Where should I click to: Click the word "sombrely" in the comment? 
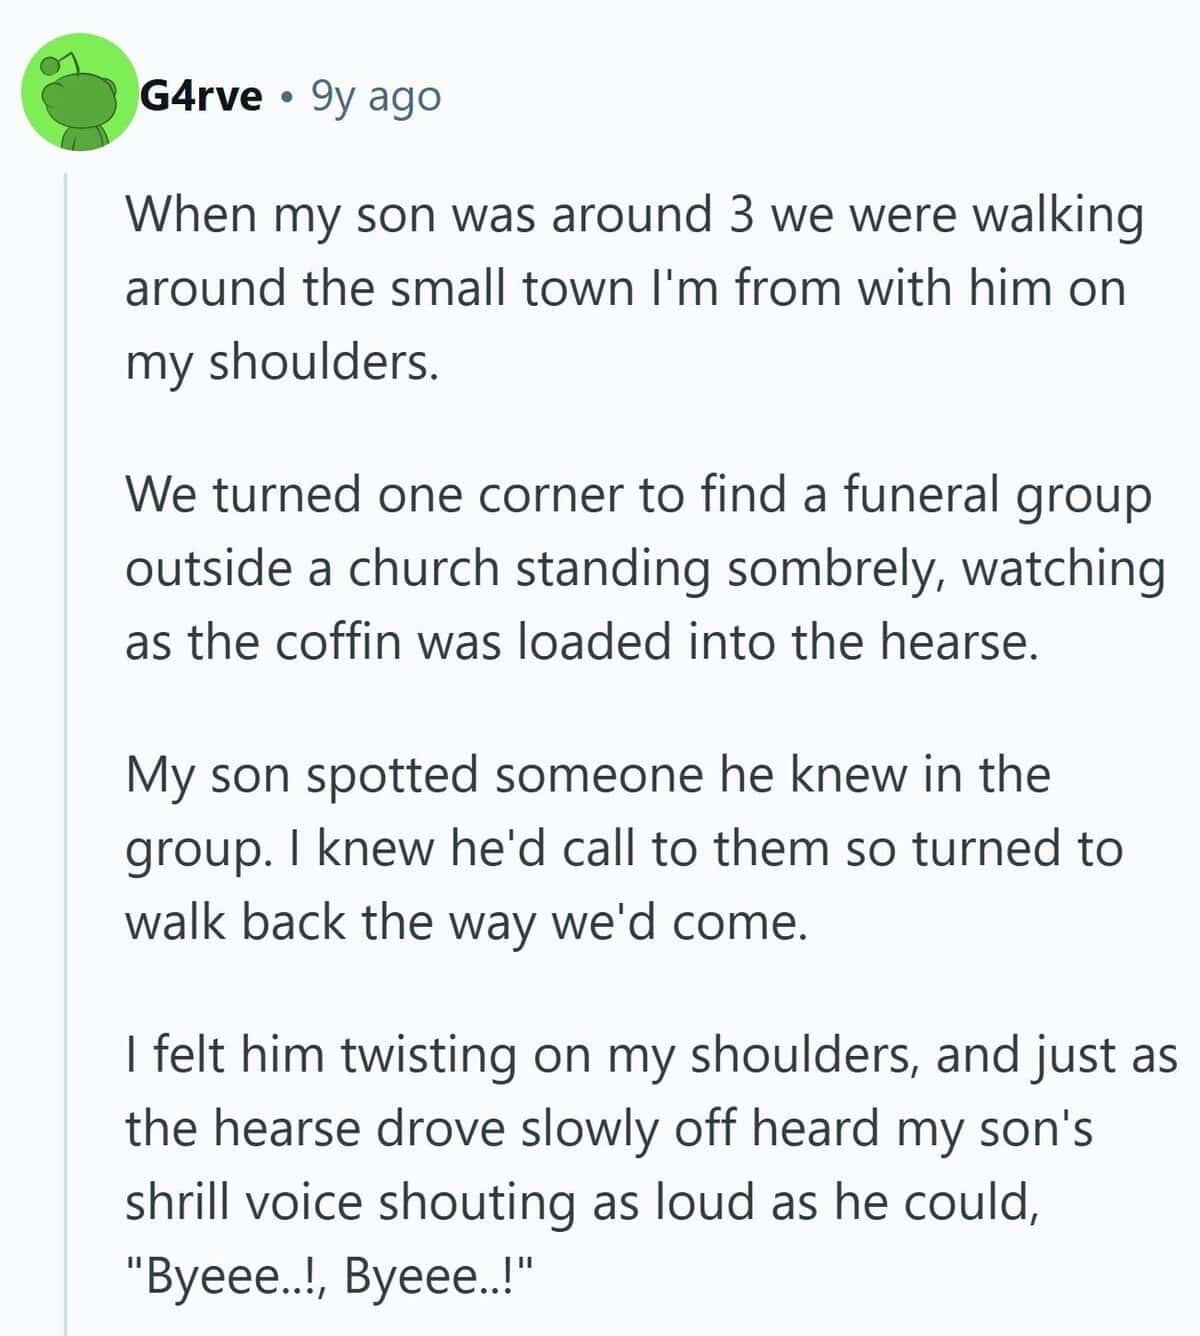click(x=834, y=568)
